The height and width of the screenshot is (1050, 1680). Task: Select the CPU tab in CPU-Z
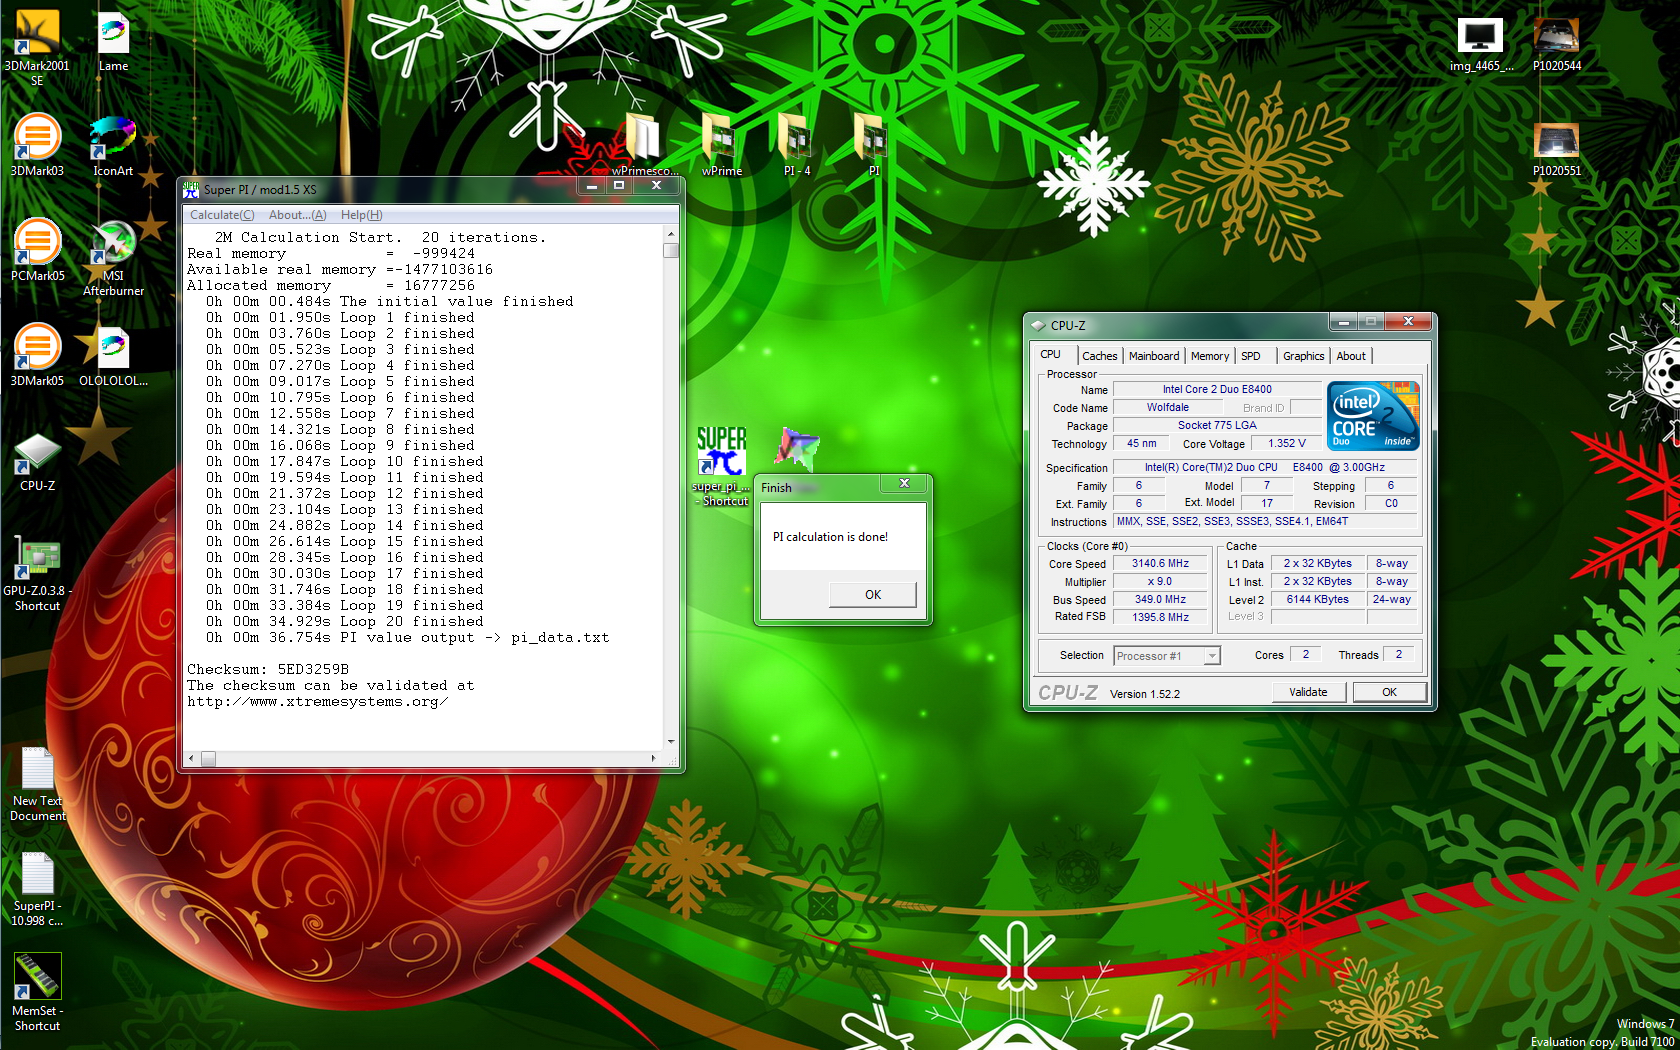[x=1051, y=355]
